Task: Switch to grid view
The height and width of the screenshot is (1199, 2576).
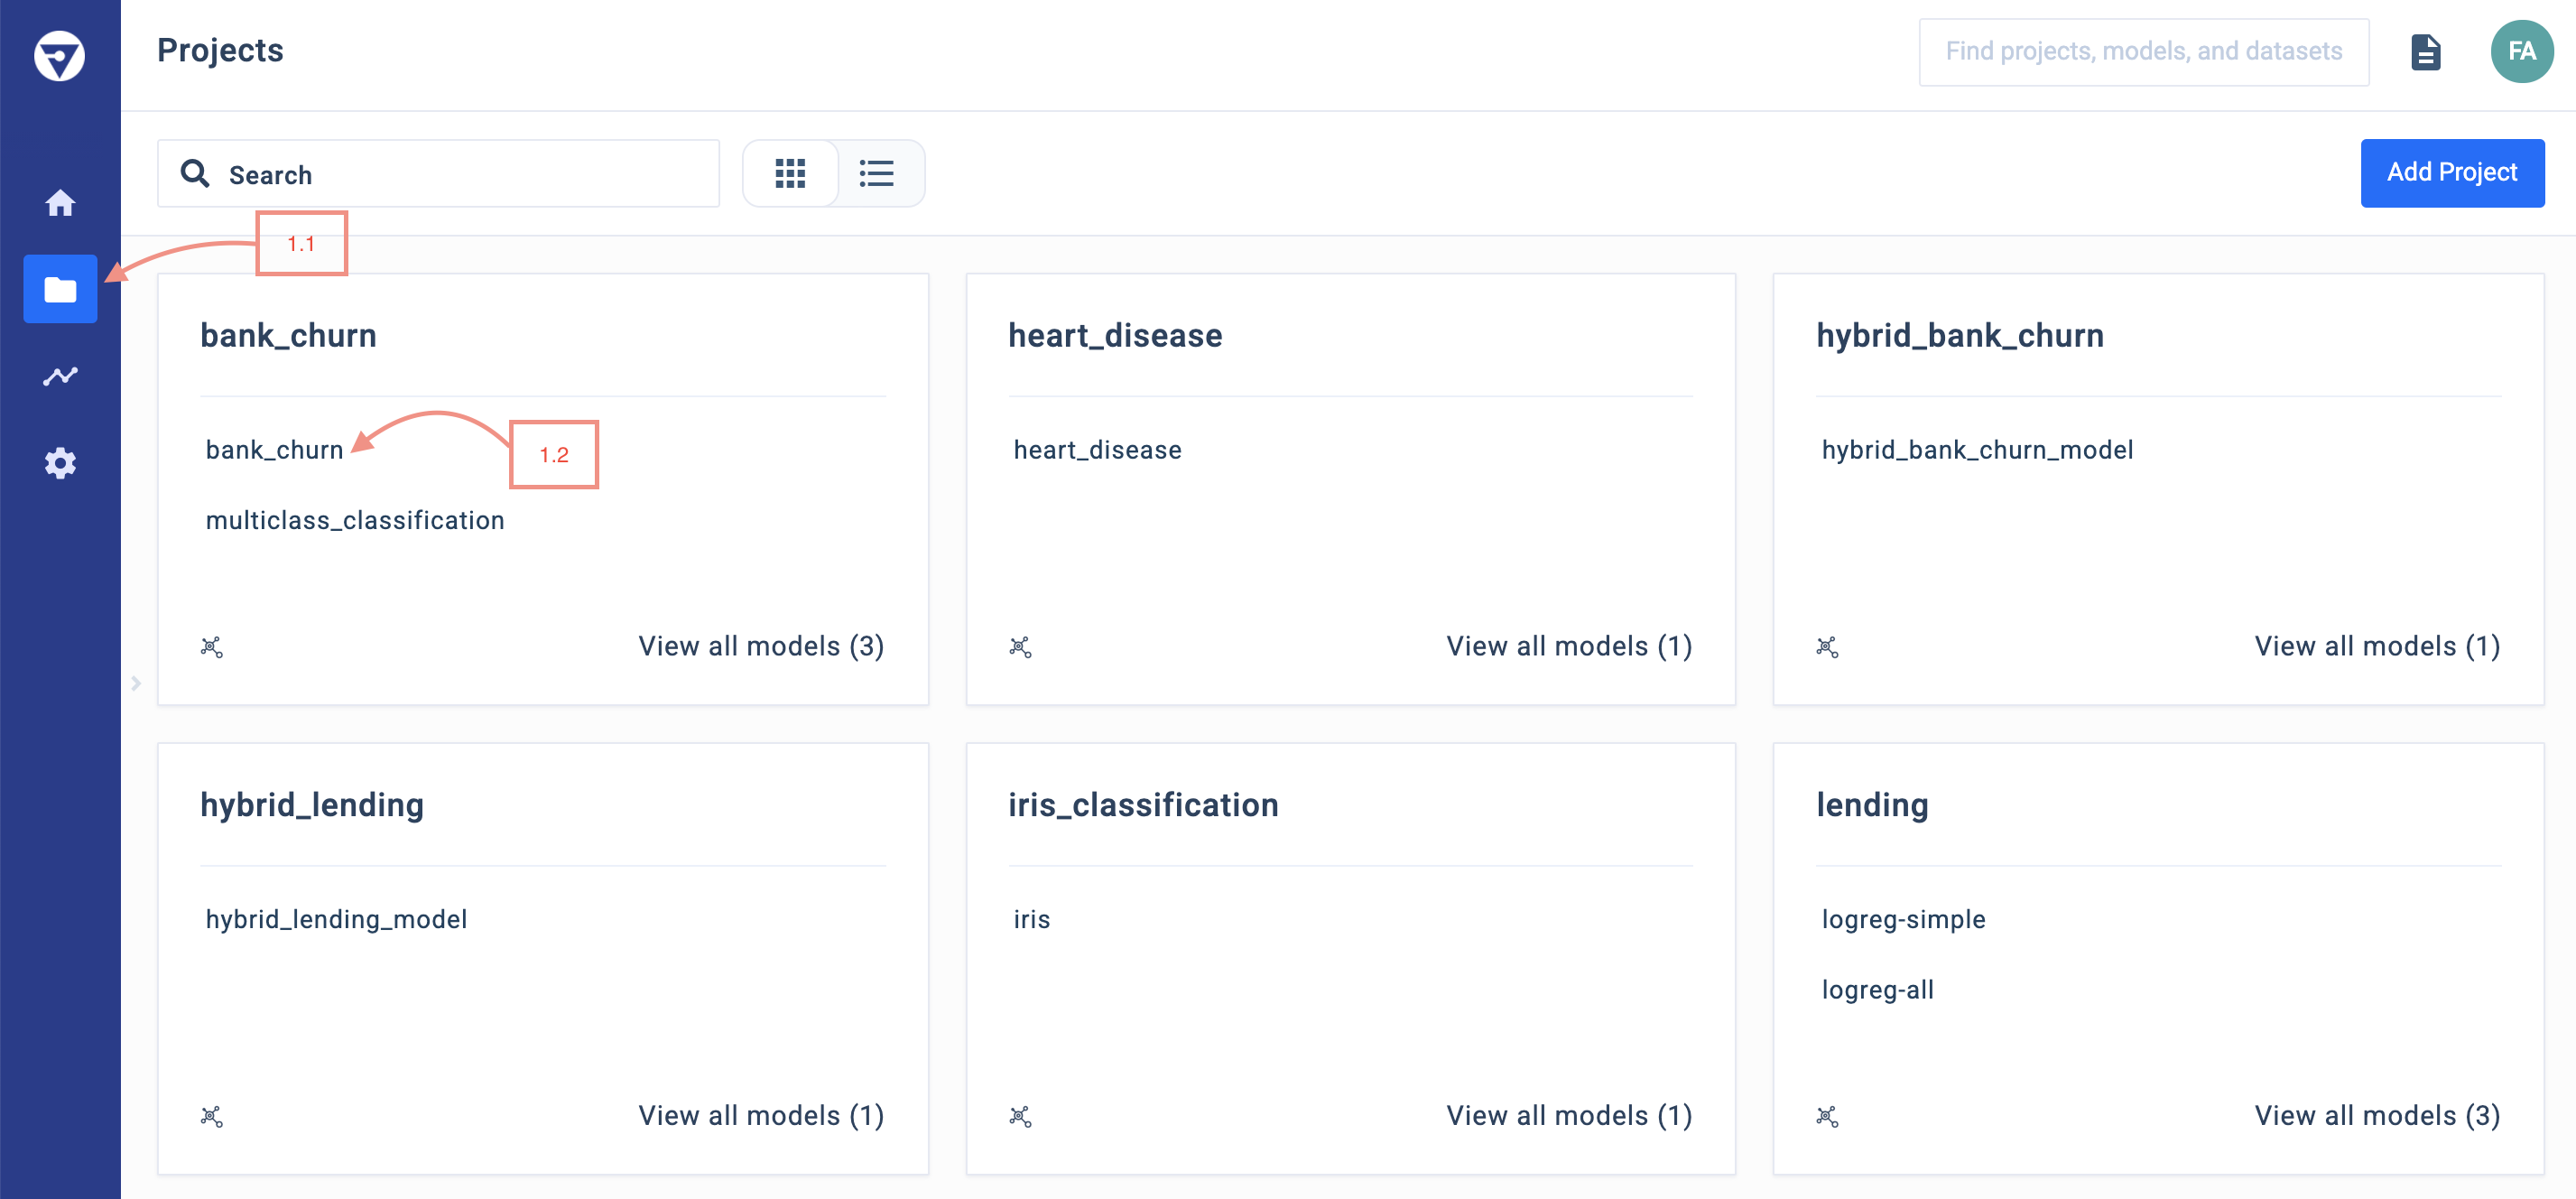Action: pos(790,174)
